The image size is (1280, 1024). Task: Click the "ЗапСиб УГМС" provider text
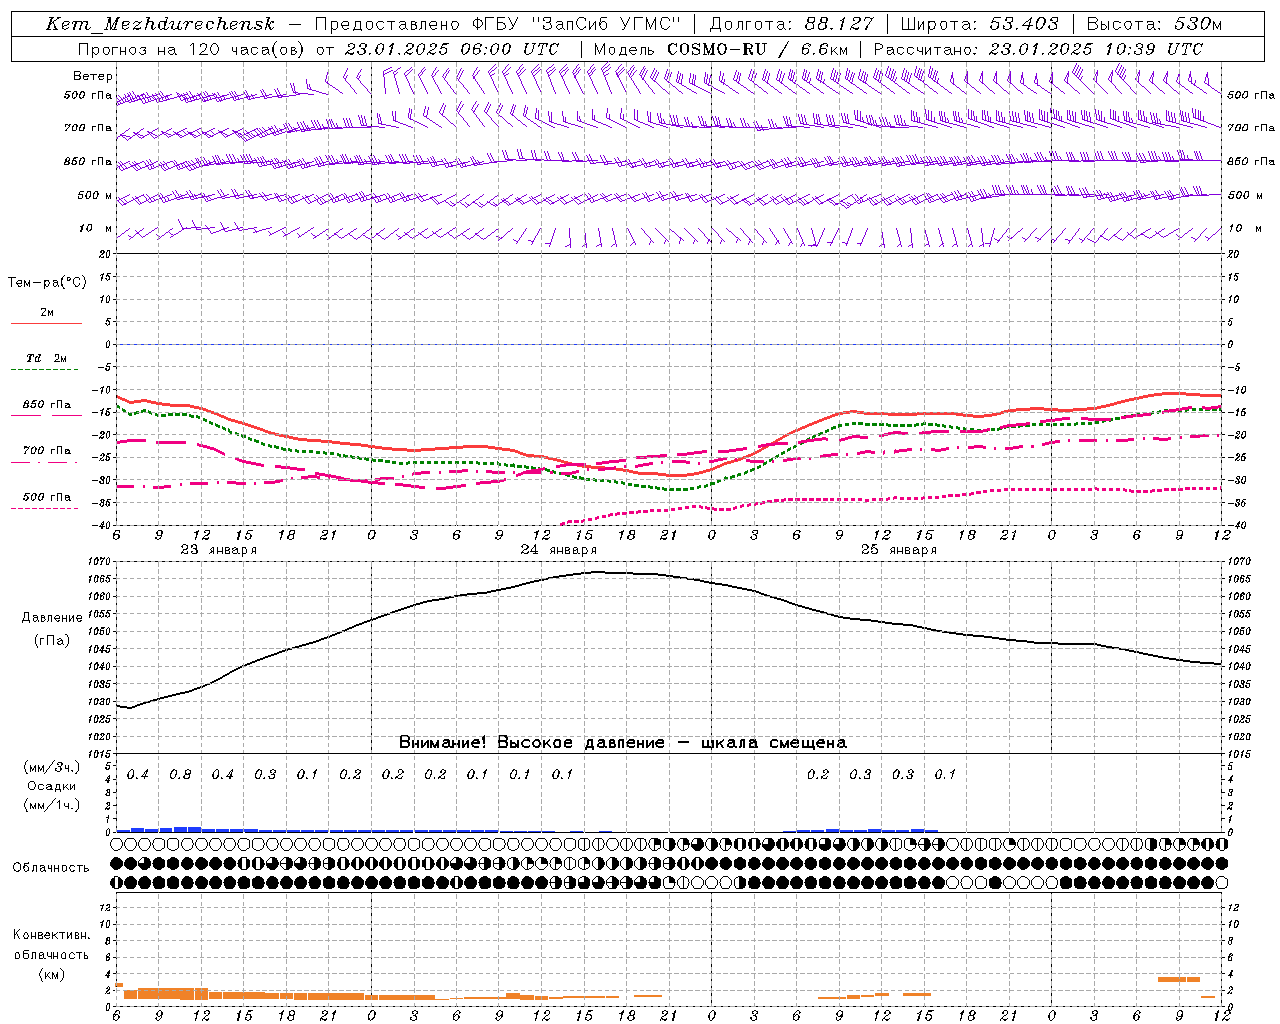click(606, 24)
